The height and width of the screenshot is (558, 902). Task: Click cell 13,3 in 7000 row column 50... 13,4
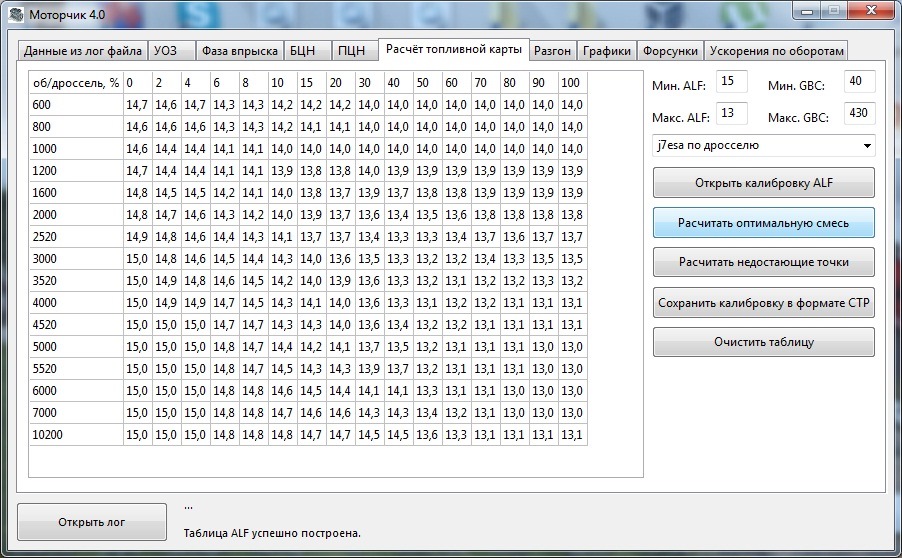428,412
